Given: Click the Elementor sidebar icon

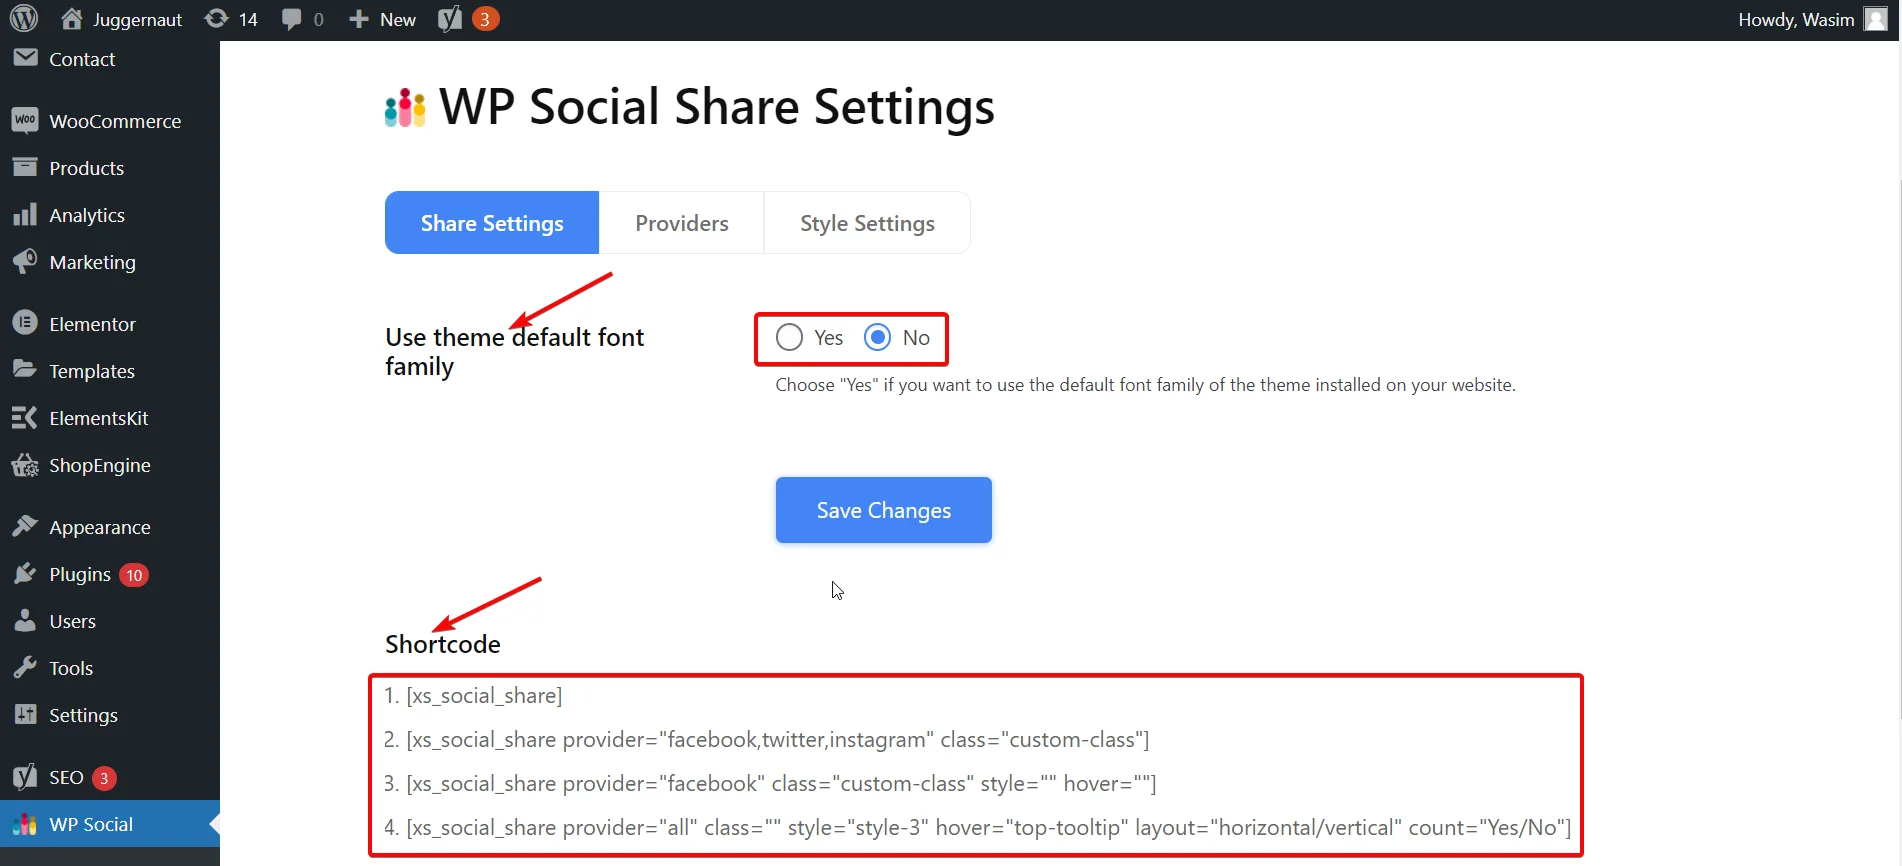Looking at the screenshot, I should [x=25, y=323].
